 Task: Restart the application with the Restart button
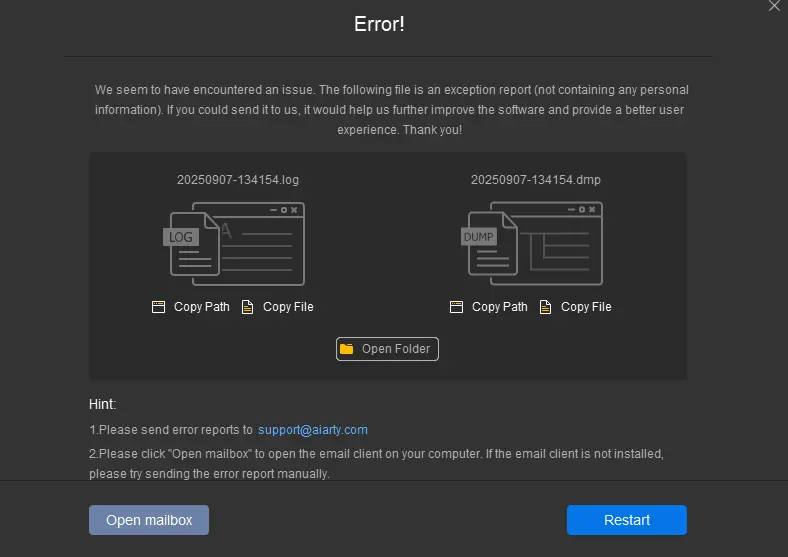[627, 520]
